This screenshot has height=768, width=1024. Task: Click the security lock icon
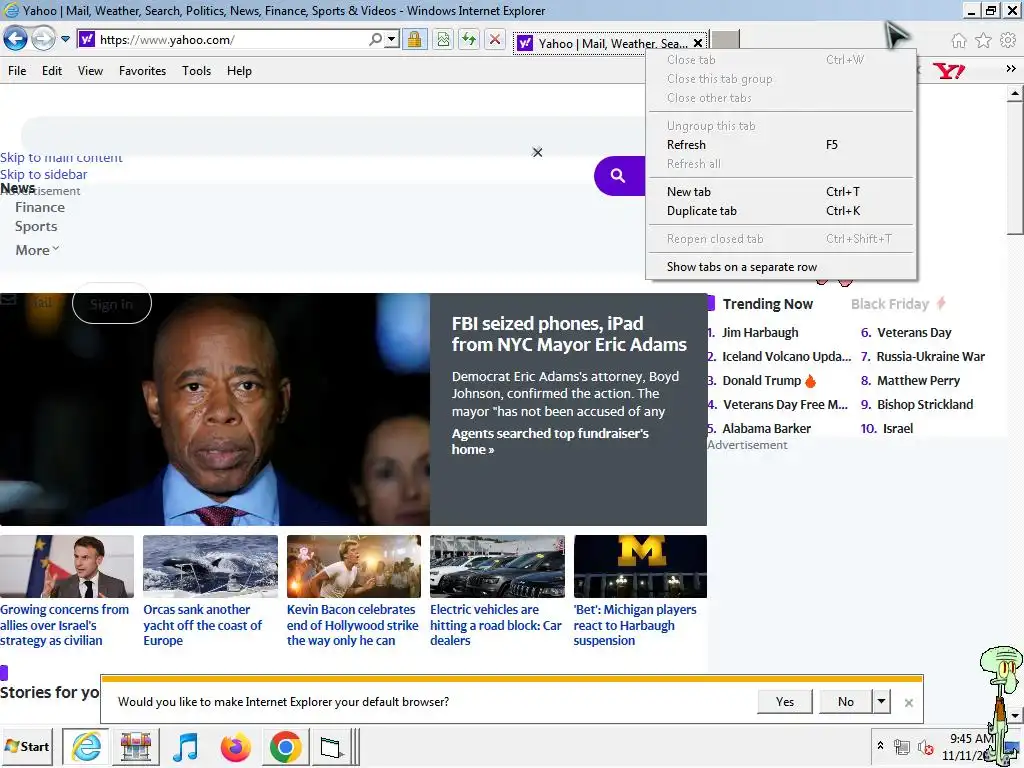click(414, 39)
